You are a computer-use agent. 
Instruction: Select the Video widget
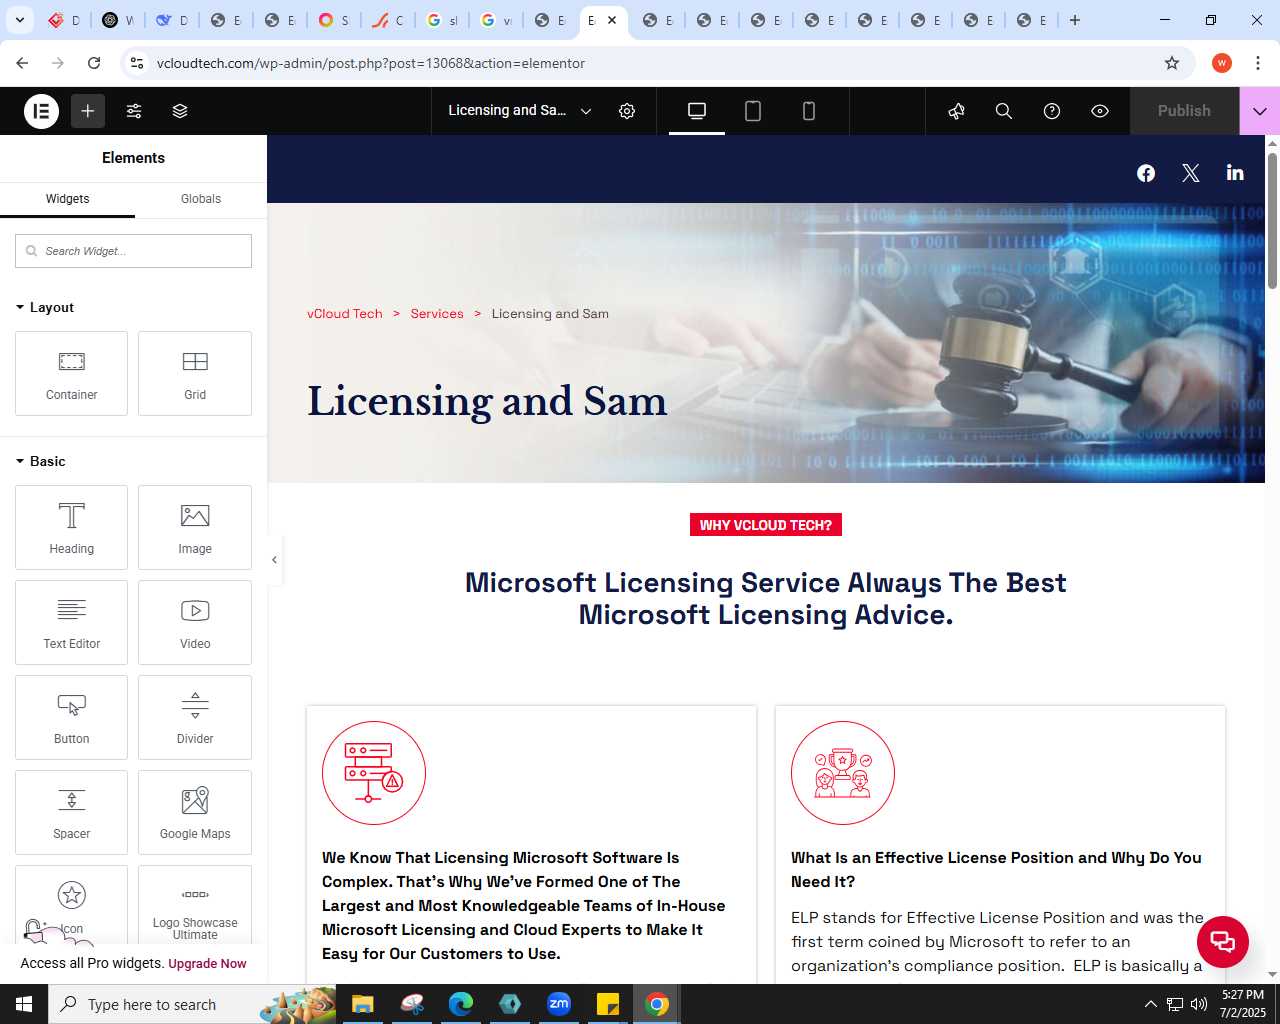[195, 622]
